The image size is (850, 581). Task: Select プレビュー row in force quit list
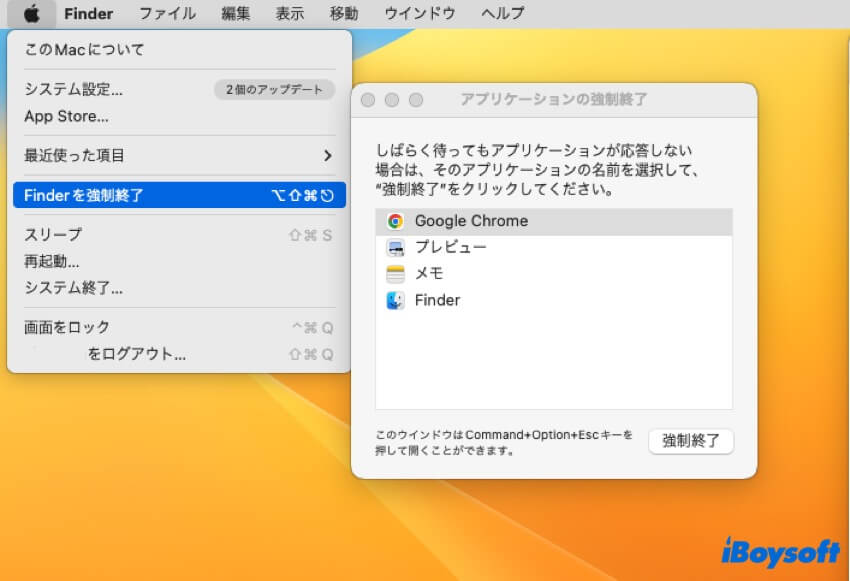pyautogui.click(x=553, y=248)
